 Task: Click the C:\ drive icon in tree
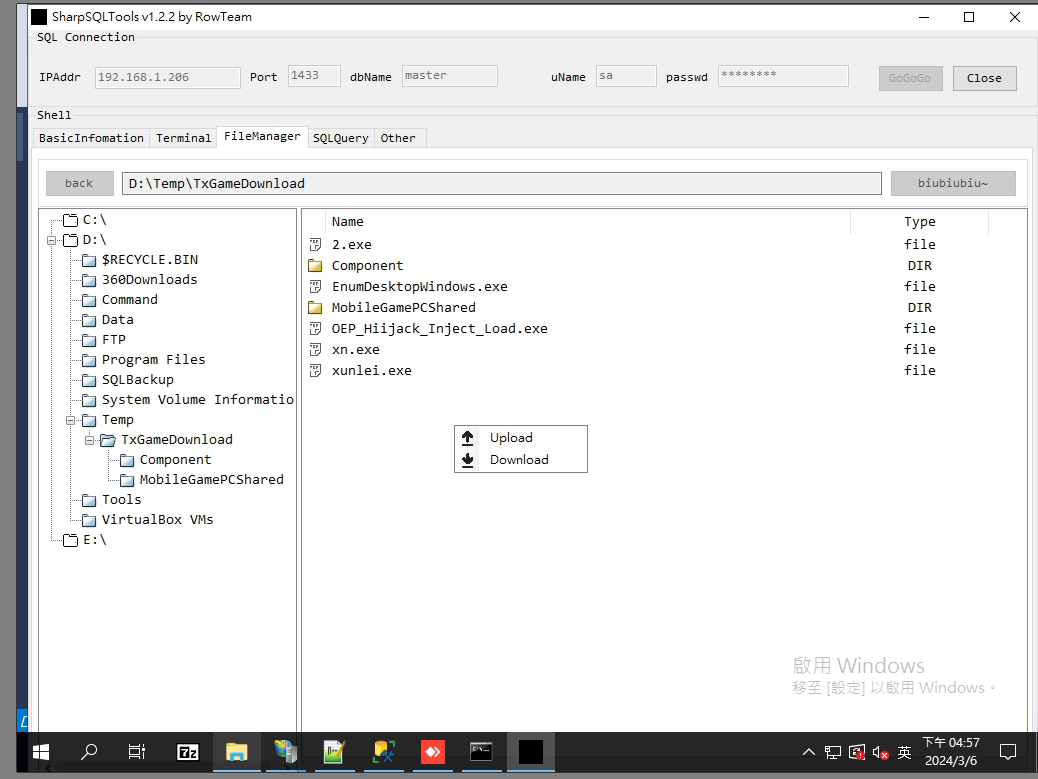(70, 220)
